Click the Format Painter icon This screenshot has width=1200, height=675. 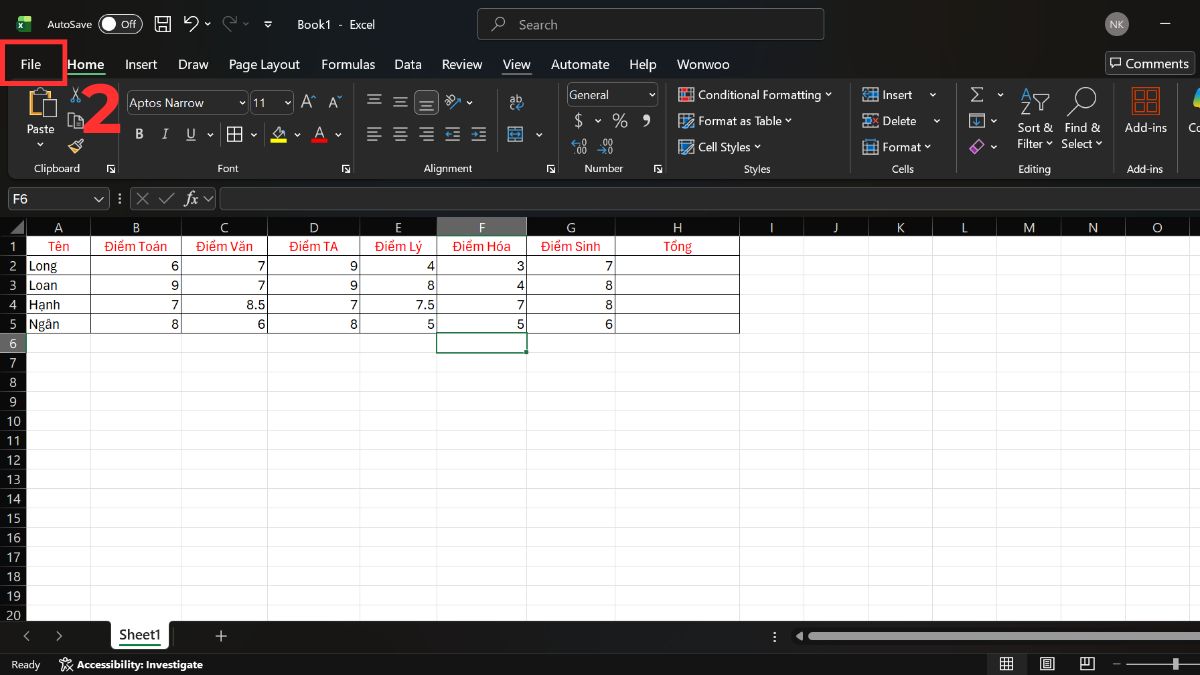[75, 146]
